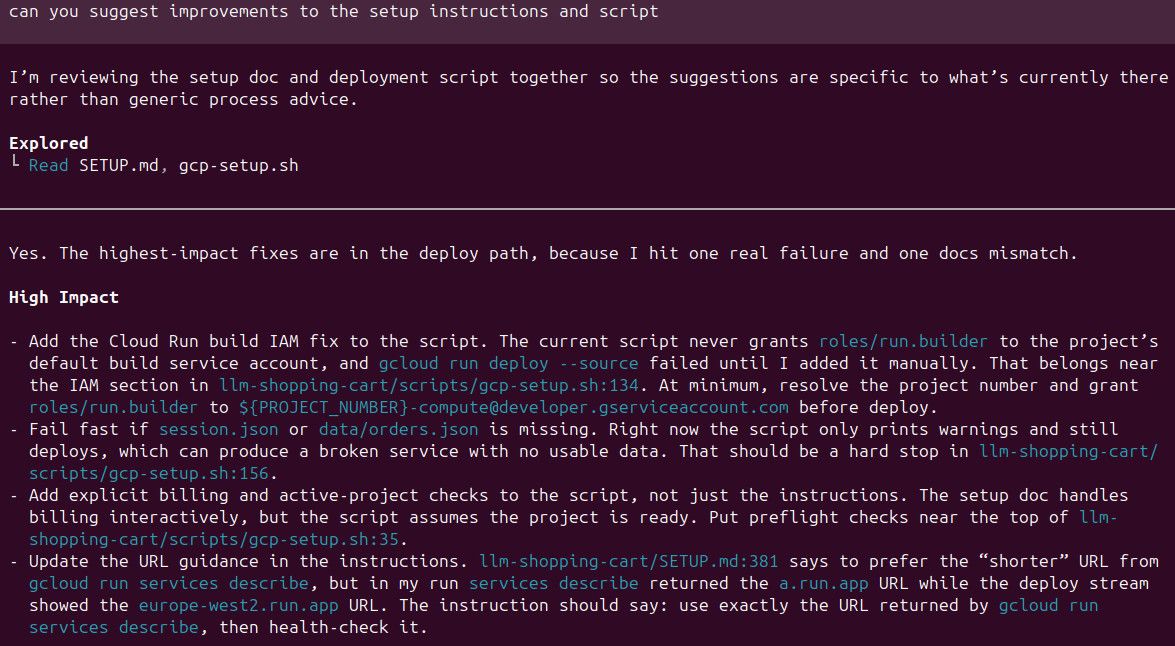
Task: Click the PROJECT_NUMBER compute service account address
Action: point(513,407)
